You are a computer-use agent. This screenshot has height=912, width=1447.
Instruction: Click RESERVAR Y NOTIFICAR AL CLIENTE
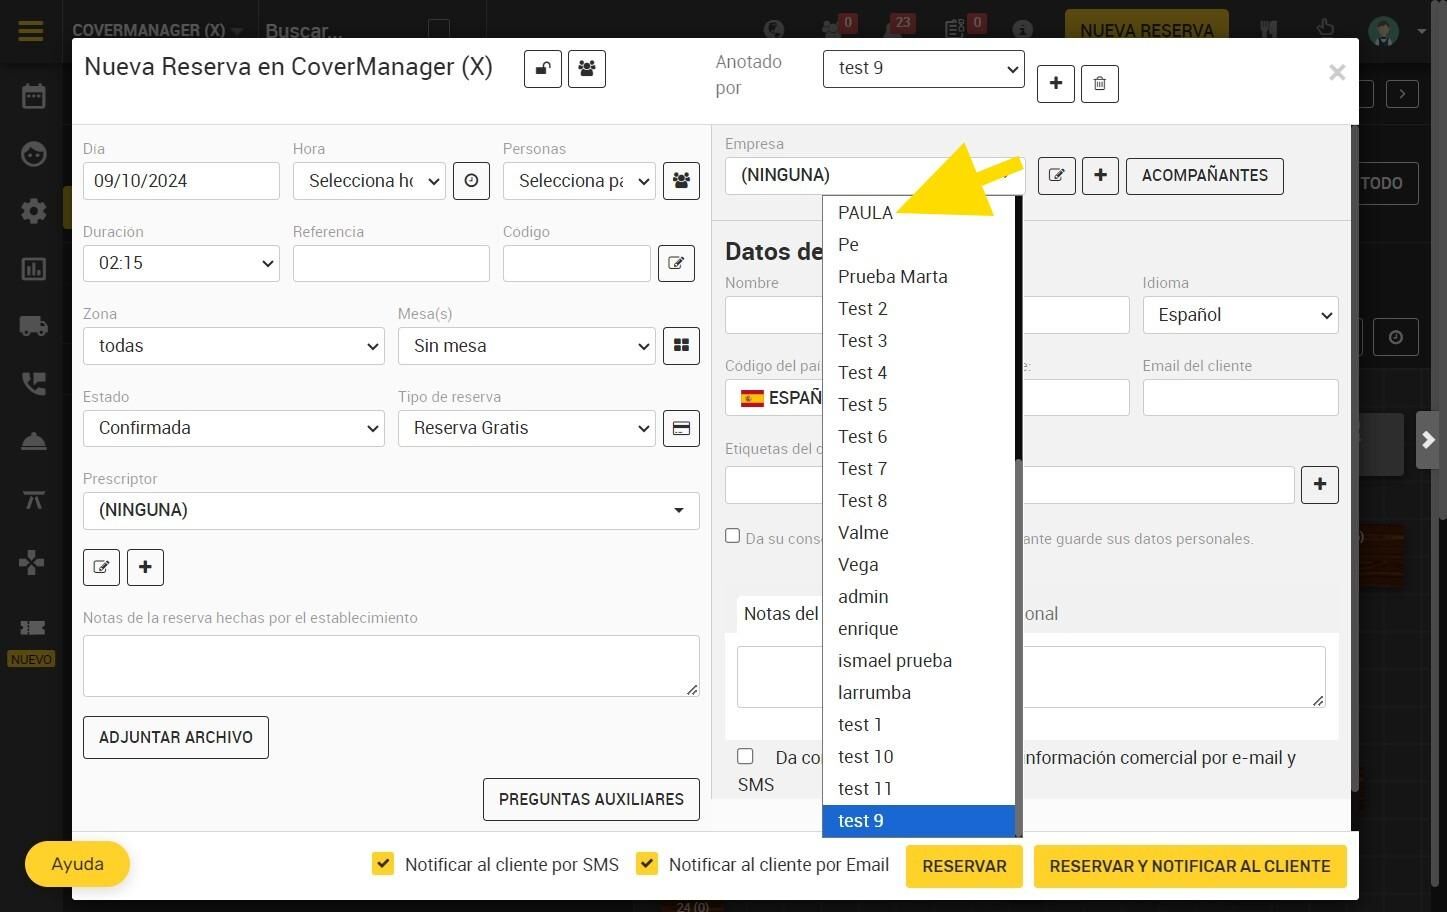[1190, 866]
